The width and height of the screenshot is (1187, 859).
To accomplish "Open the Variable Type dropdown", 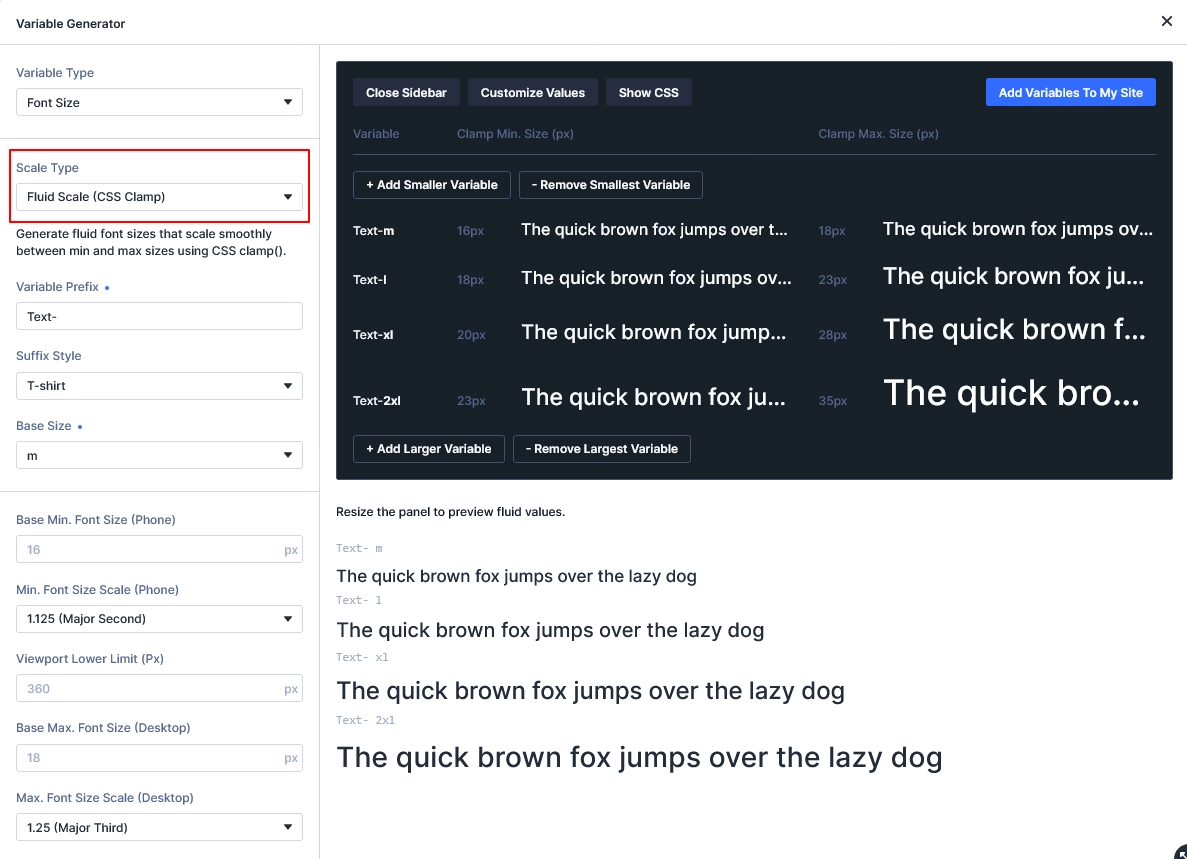I will [x=159, y=102].
